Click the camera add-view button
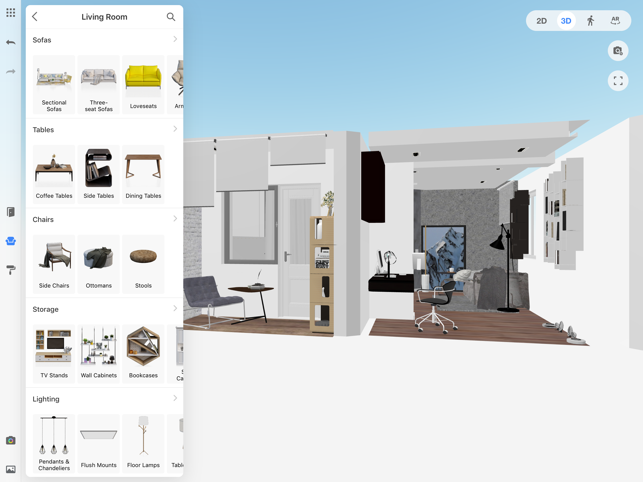The height and width of the screenshot is (482, 643). 618,51
